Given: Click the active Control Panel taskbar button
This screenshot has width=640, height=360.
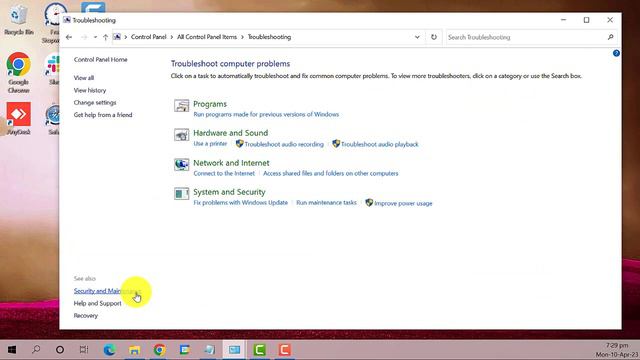Looking at the screenshot, I should click(x=234, y=350).
